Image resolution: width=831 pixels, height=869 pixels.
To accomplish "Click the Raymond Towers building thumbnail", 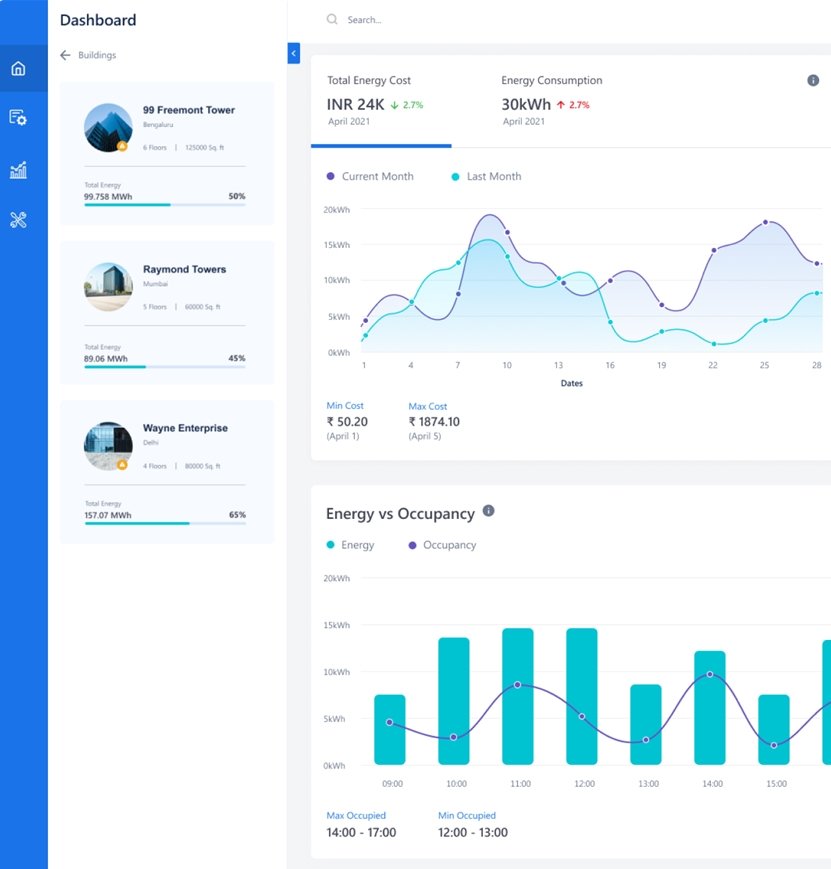I will (108, 286).
